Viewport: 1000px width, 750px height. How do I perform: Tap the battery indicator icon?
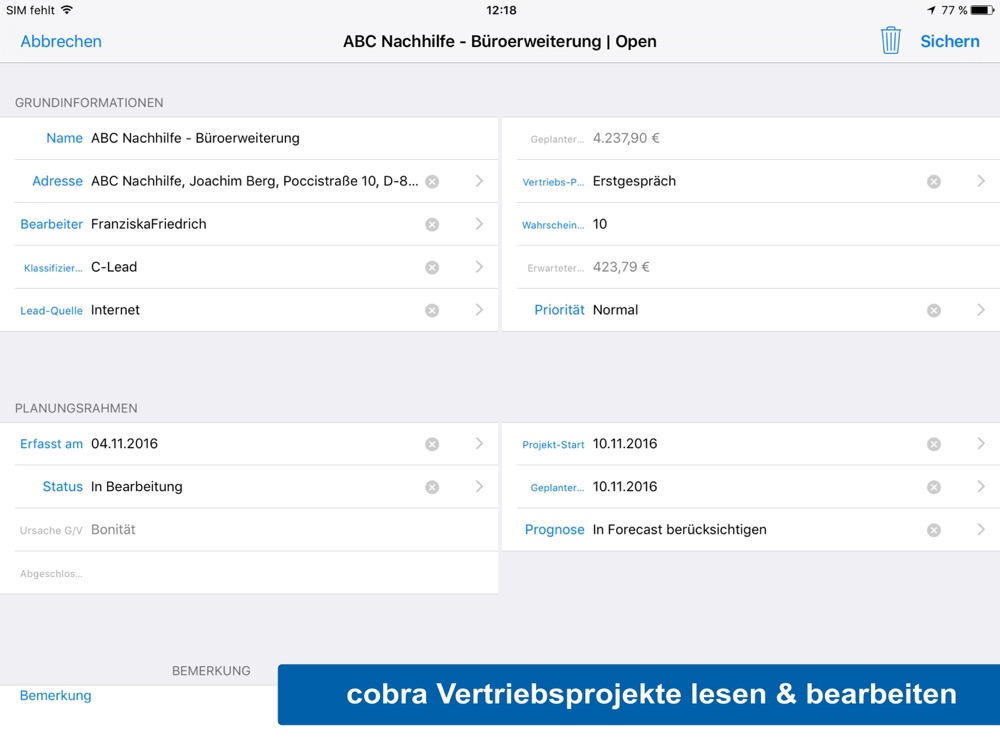click(x=982, y=10)
